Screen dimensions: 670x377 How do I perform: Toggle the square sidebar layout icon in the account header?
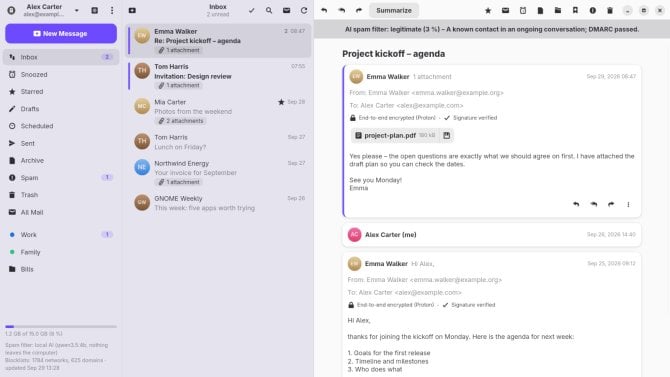(94, 10)
